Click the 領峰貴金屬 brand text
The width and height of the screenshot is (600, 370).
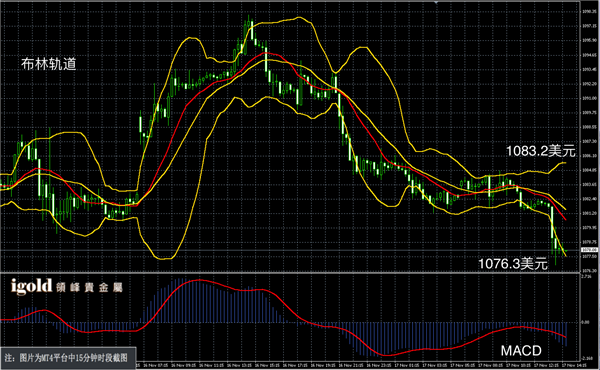(x=89, y=287)
